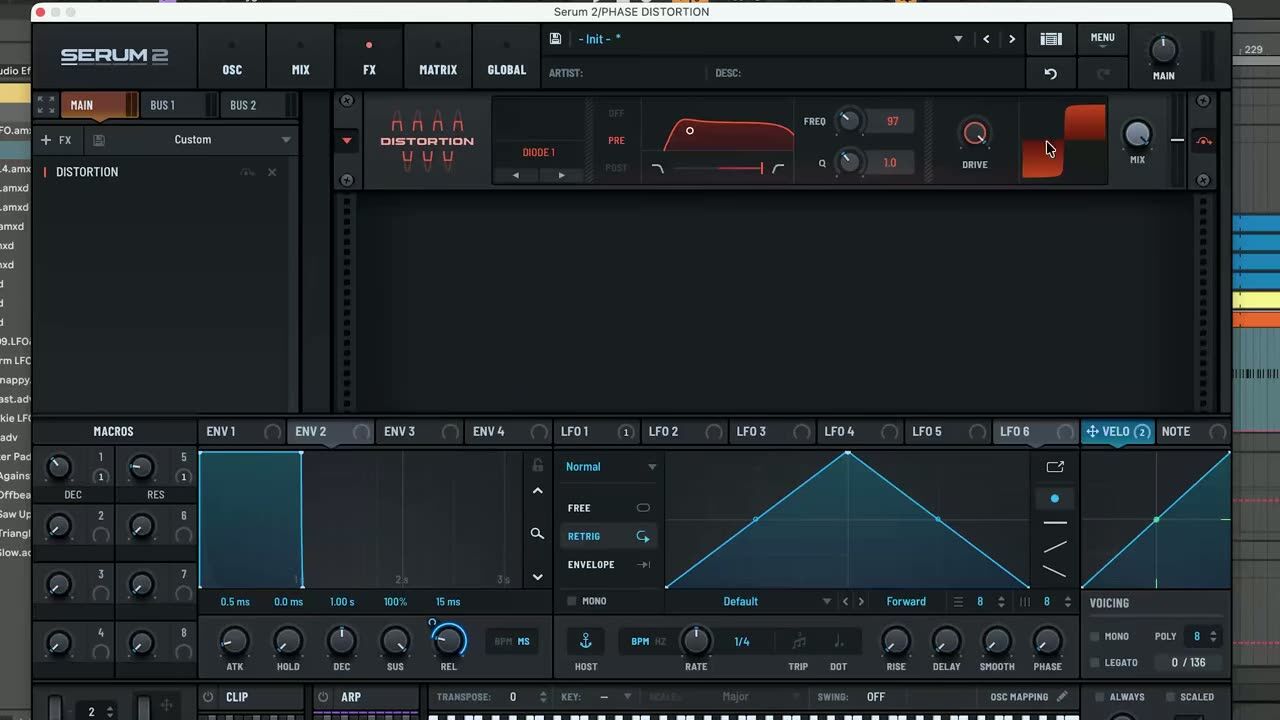
Task: Set distortion filter to OFF
Action: tap(616, 113)
